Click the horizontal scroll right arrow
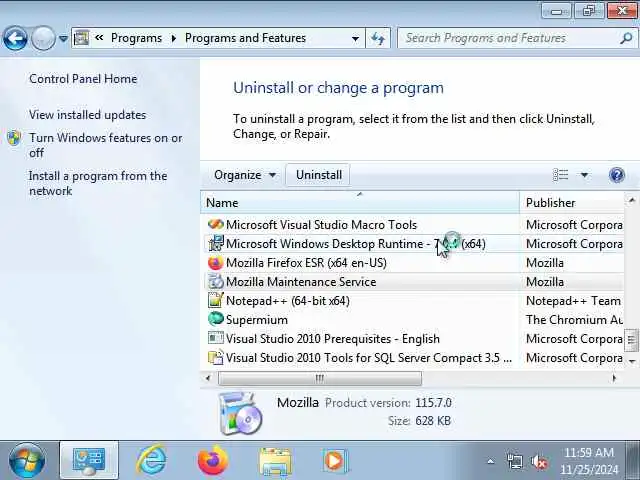The image size is (640, 480). click(615, 378)
